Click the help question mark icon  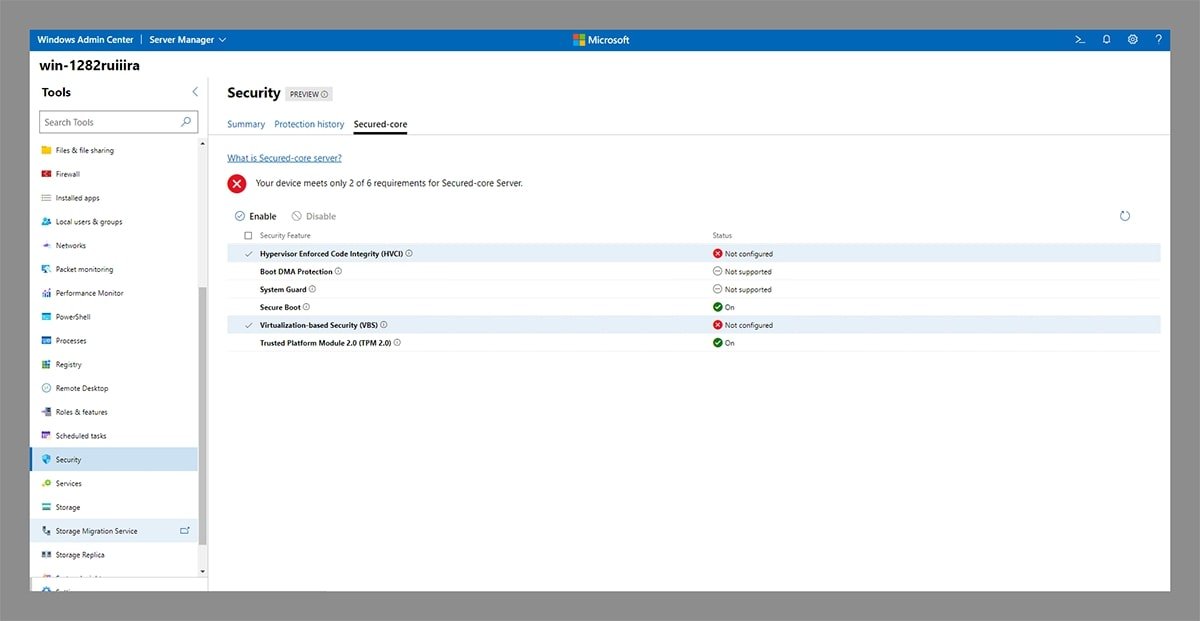coord(1159,40)
